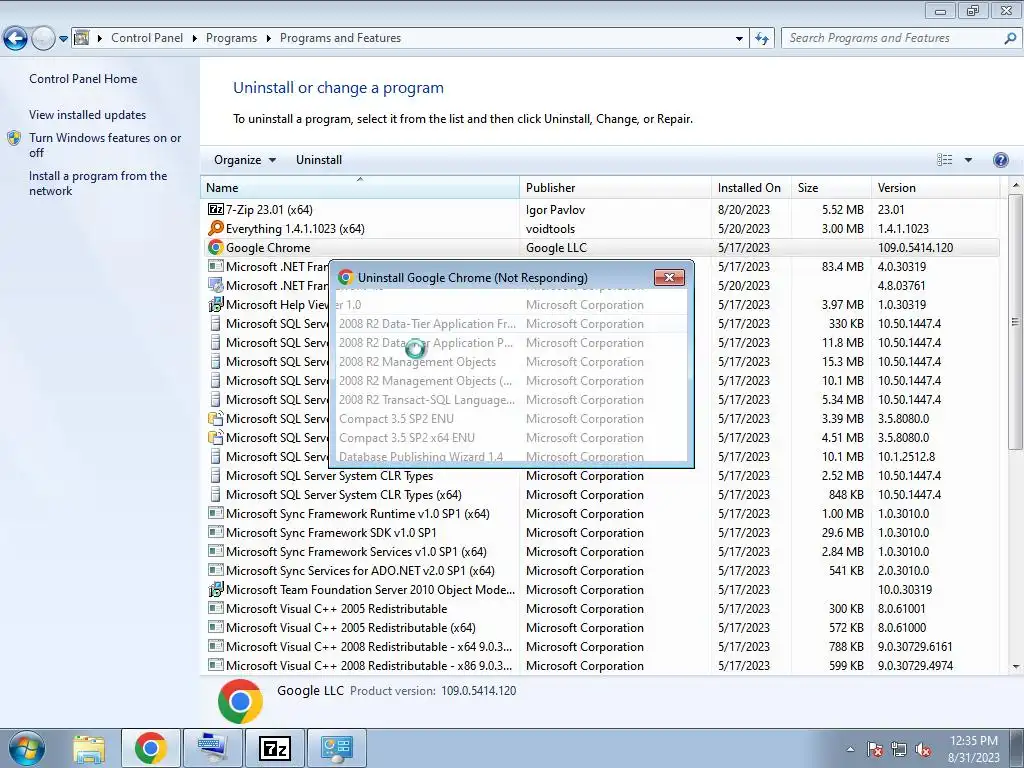The image size is (1024, 768).
Task: Click the large Chrome logo in details pane
Action: click(240, 701)
